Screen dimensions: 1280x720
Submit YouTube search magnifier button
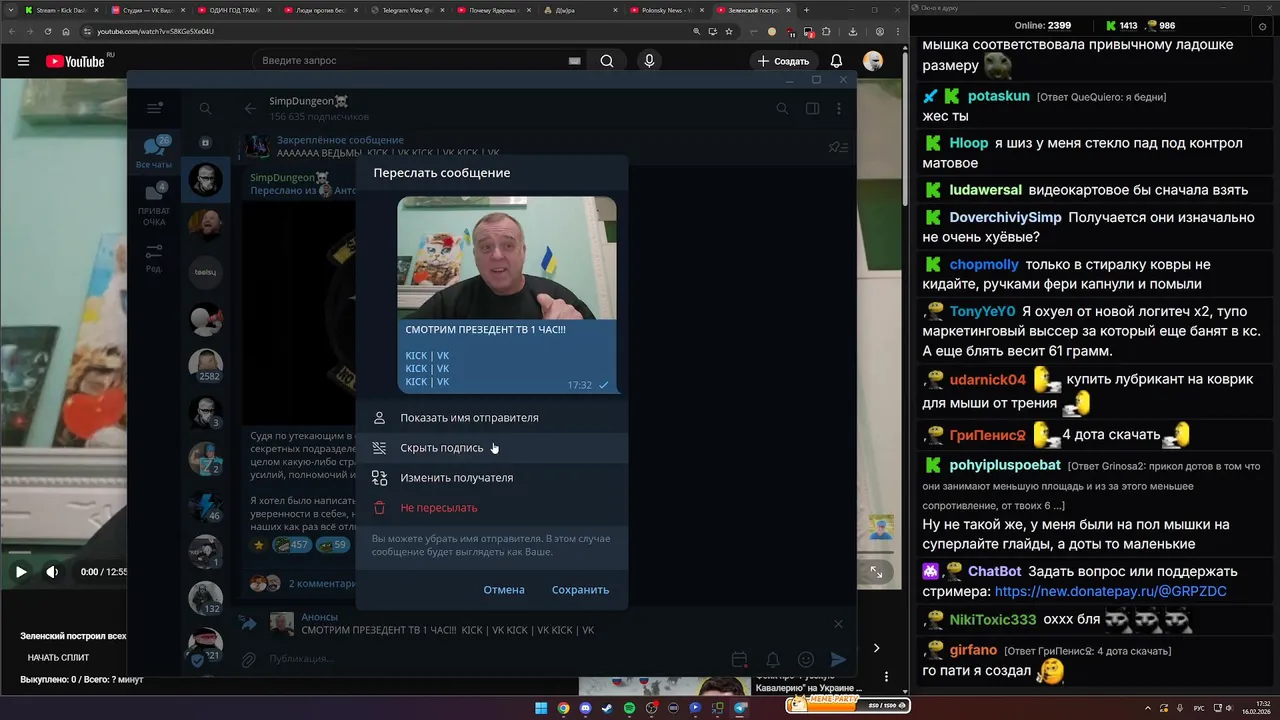pyautogui.click(x=607, y=61)
